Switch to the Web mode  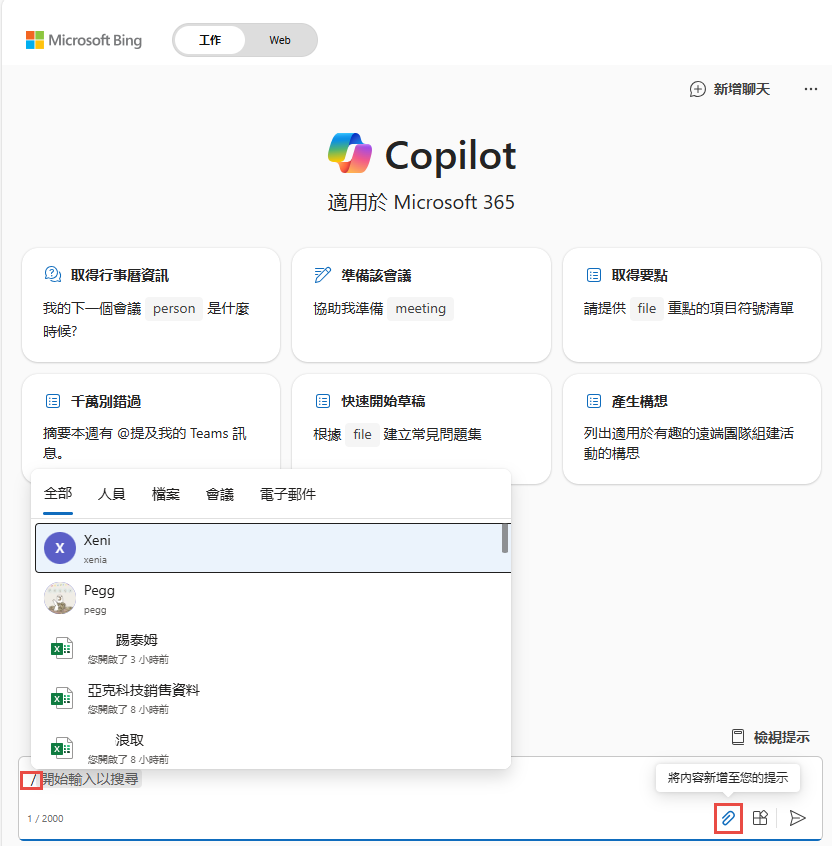point(279,40)
